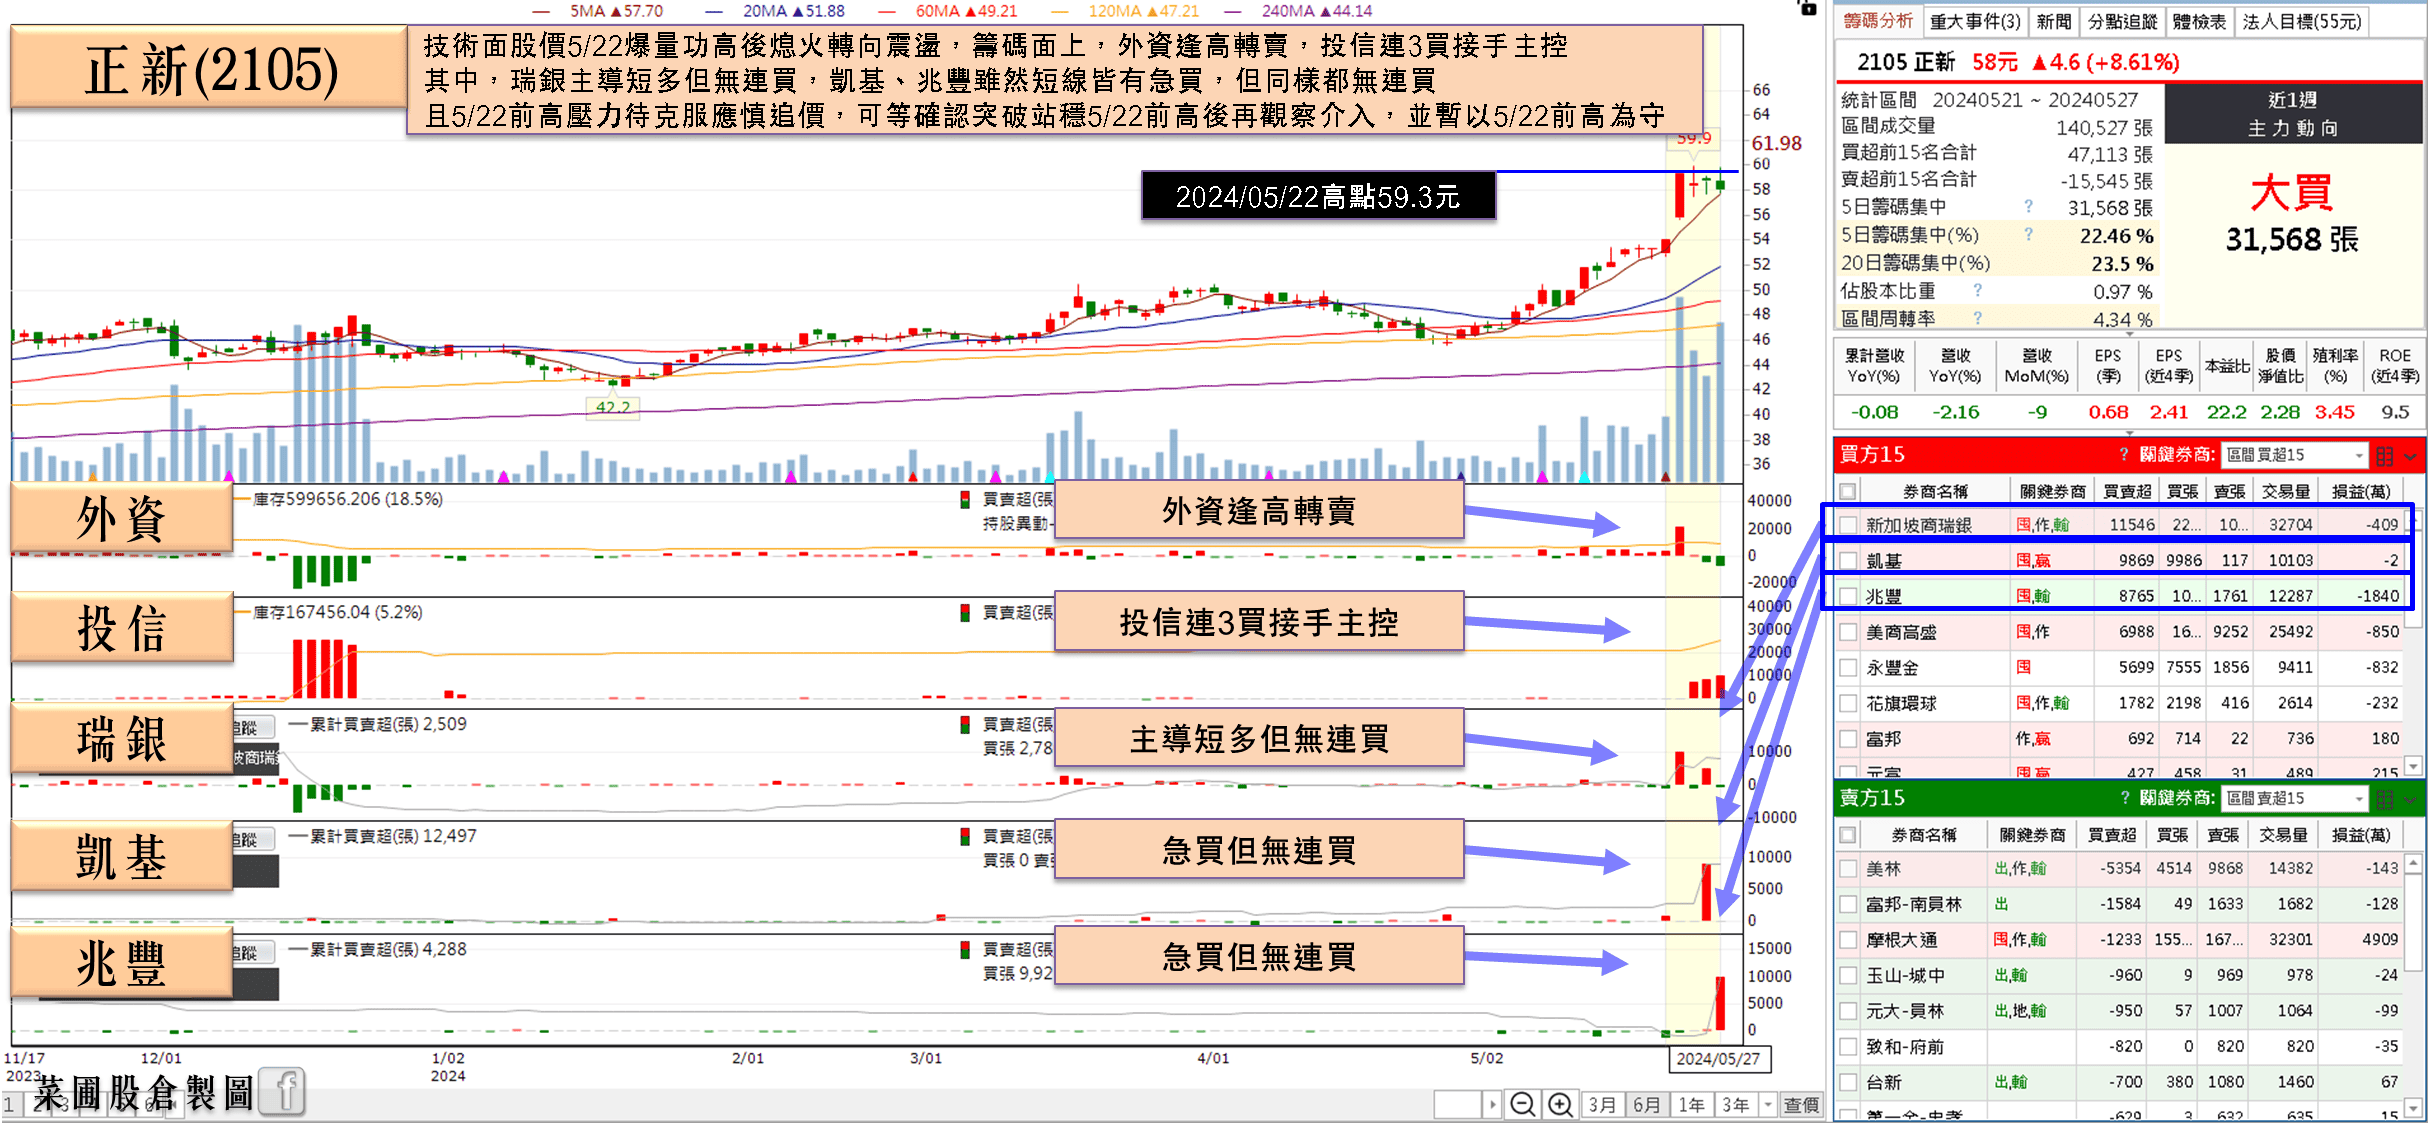Viewport: 2428px width, 1146px height.
Task: Select 台新 seller row name
Action: [x=1884, y=1083]
